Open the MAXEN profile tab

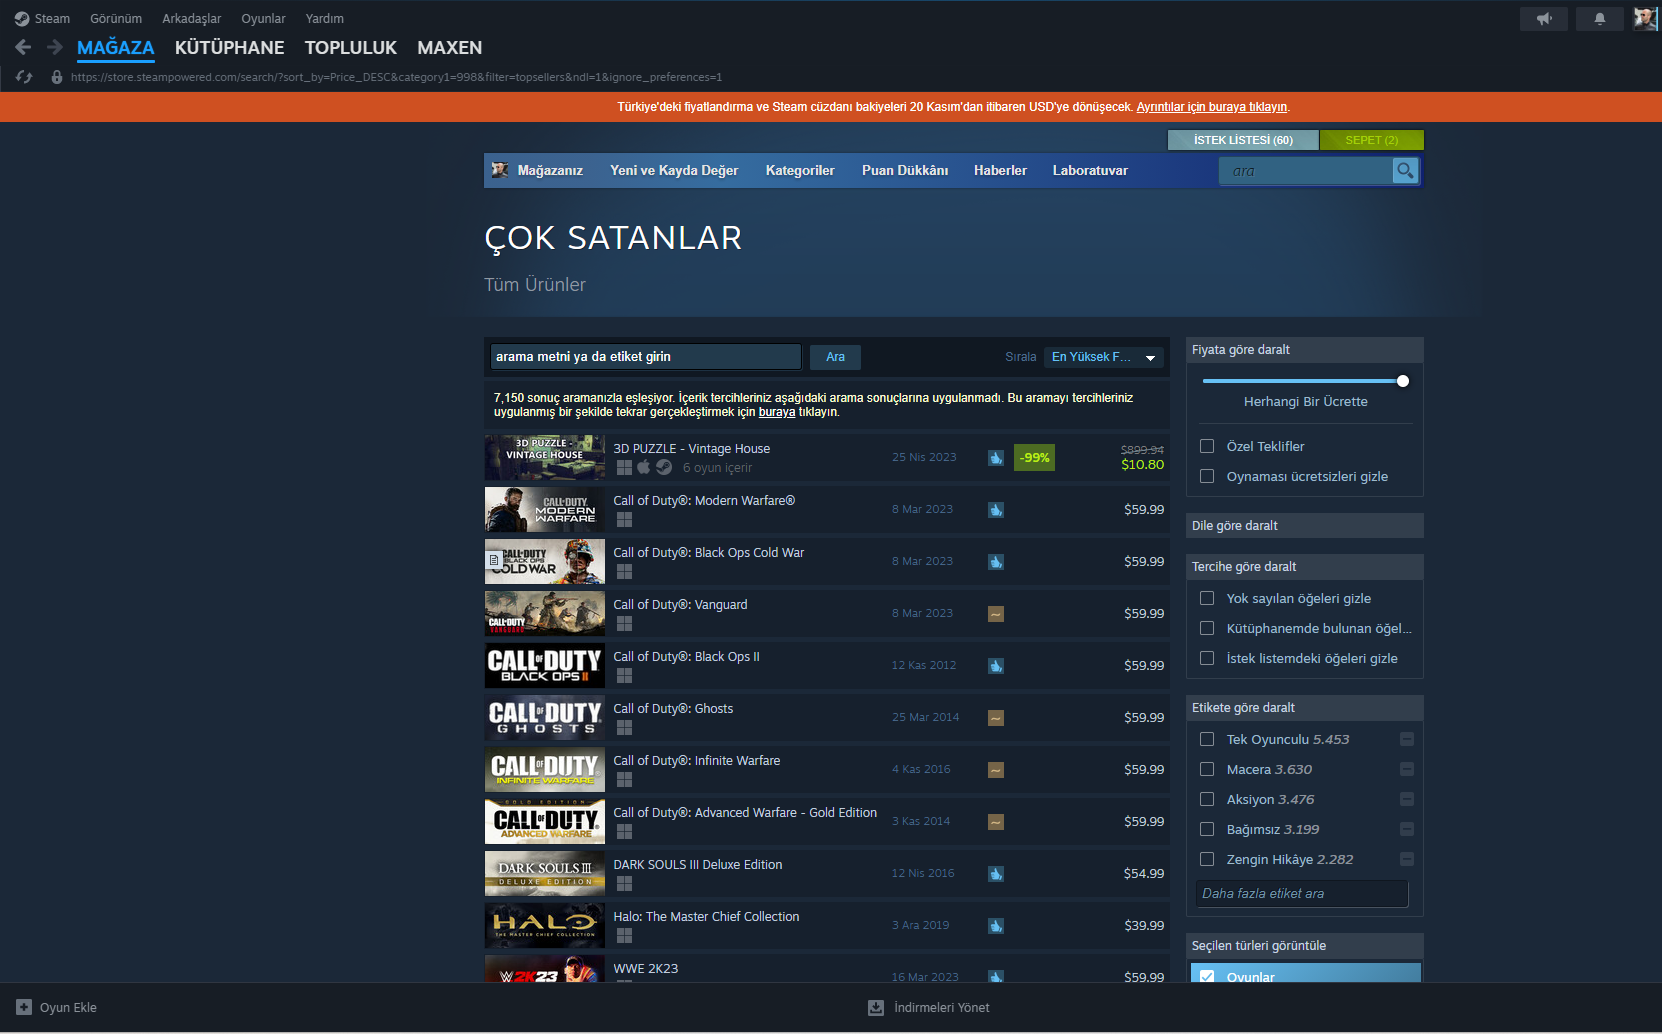(449, 48)
